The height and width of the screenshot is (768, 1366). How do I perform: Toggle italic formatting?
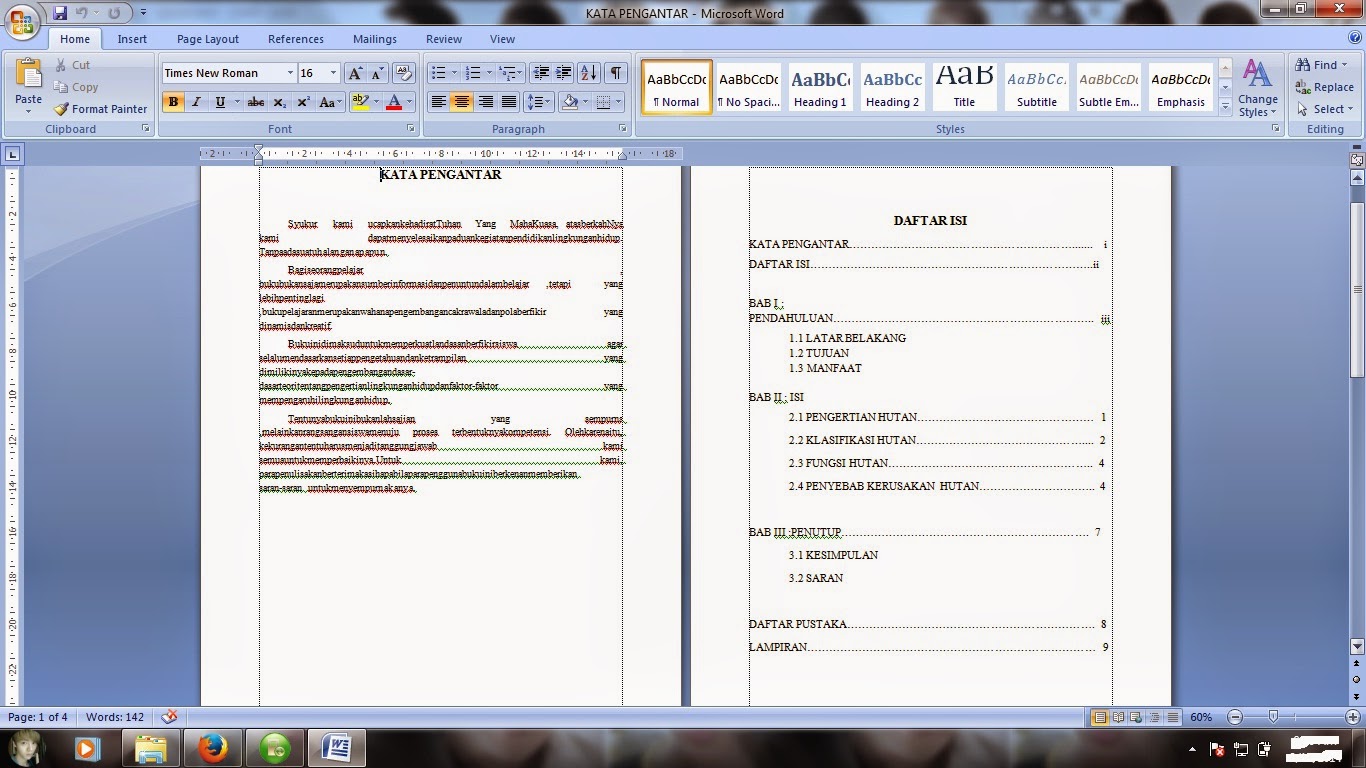tap(196, 102)
